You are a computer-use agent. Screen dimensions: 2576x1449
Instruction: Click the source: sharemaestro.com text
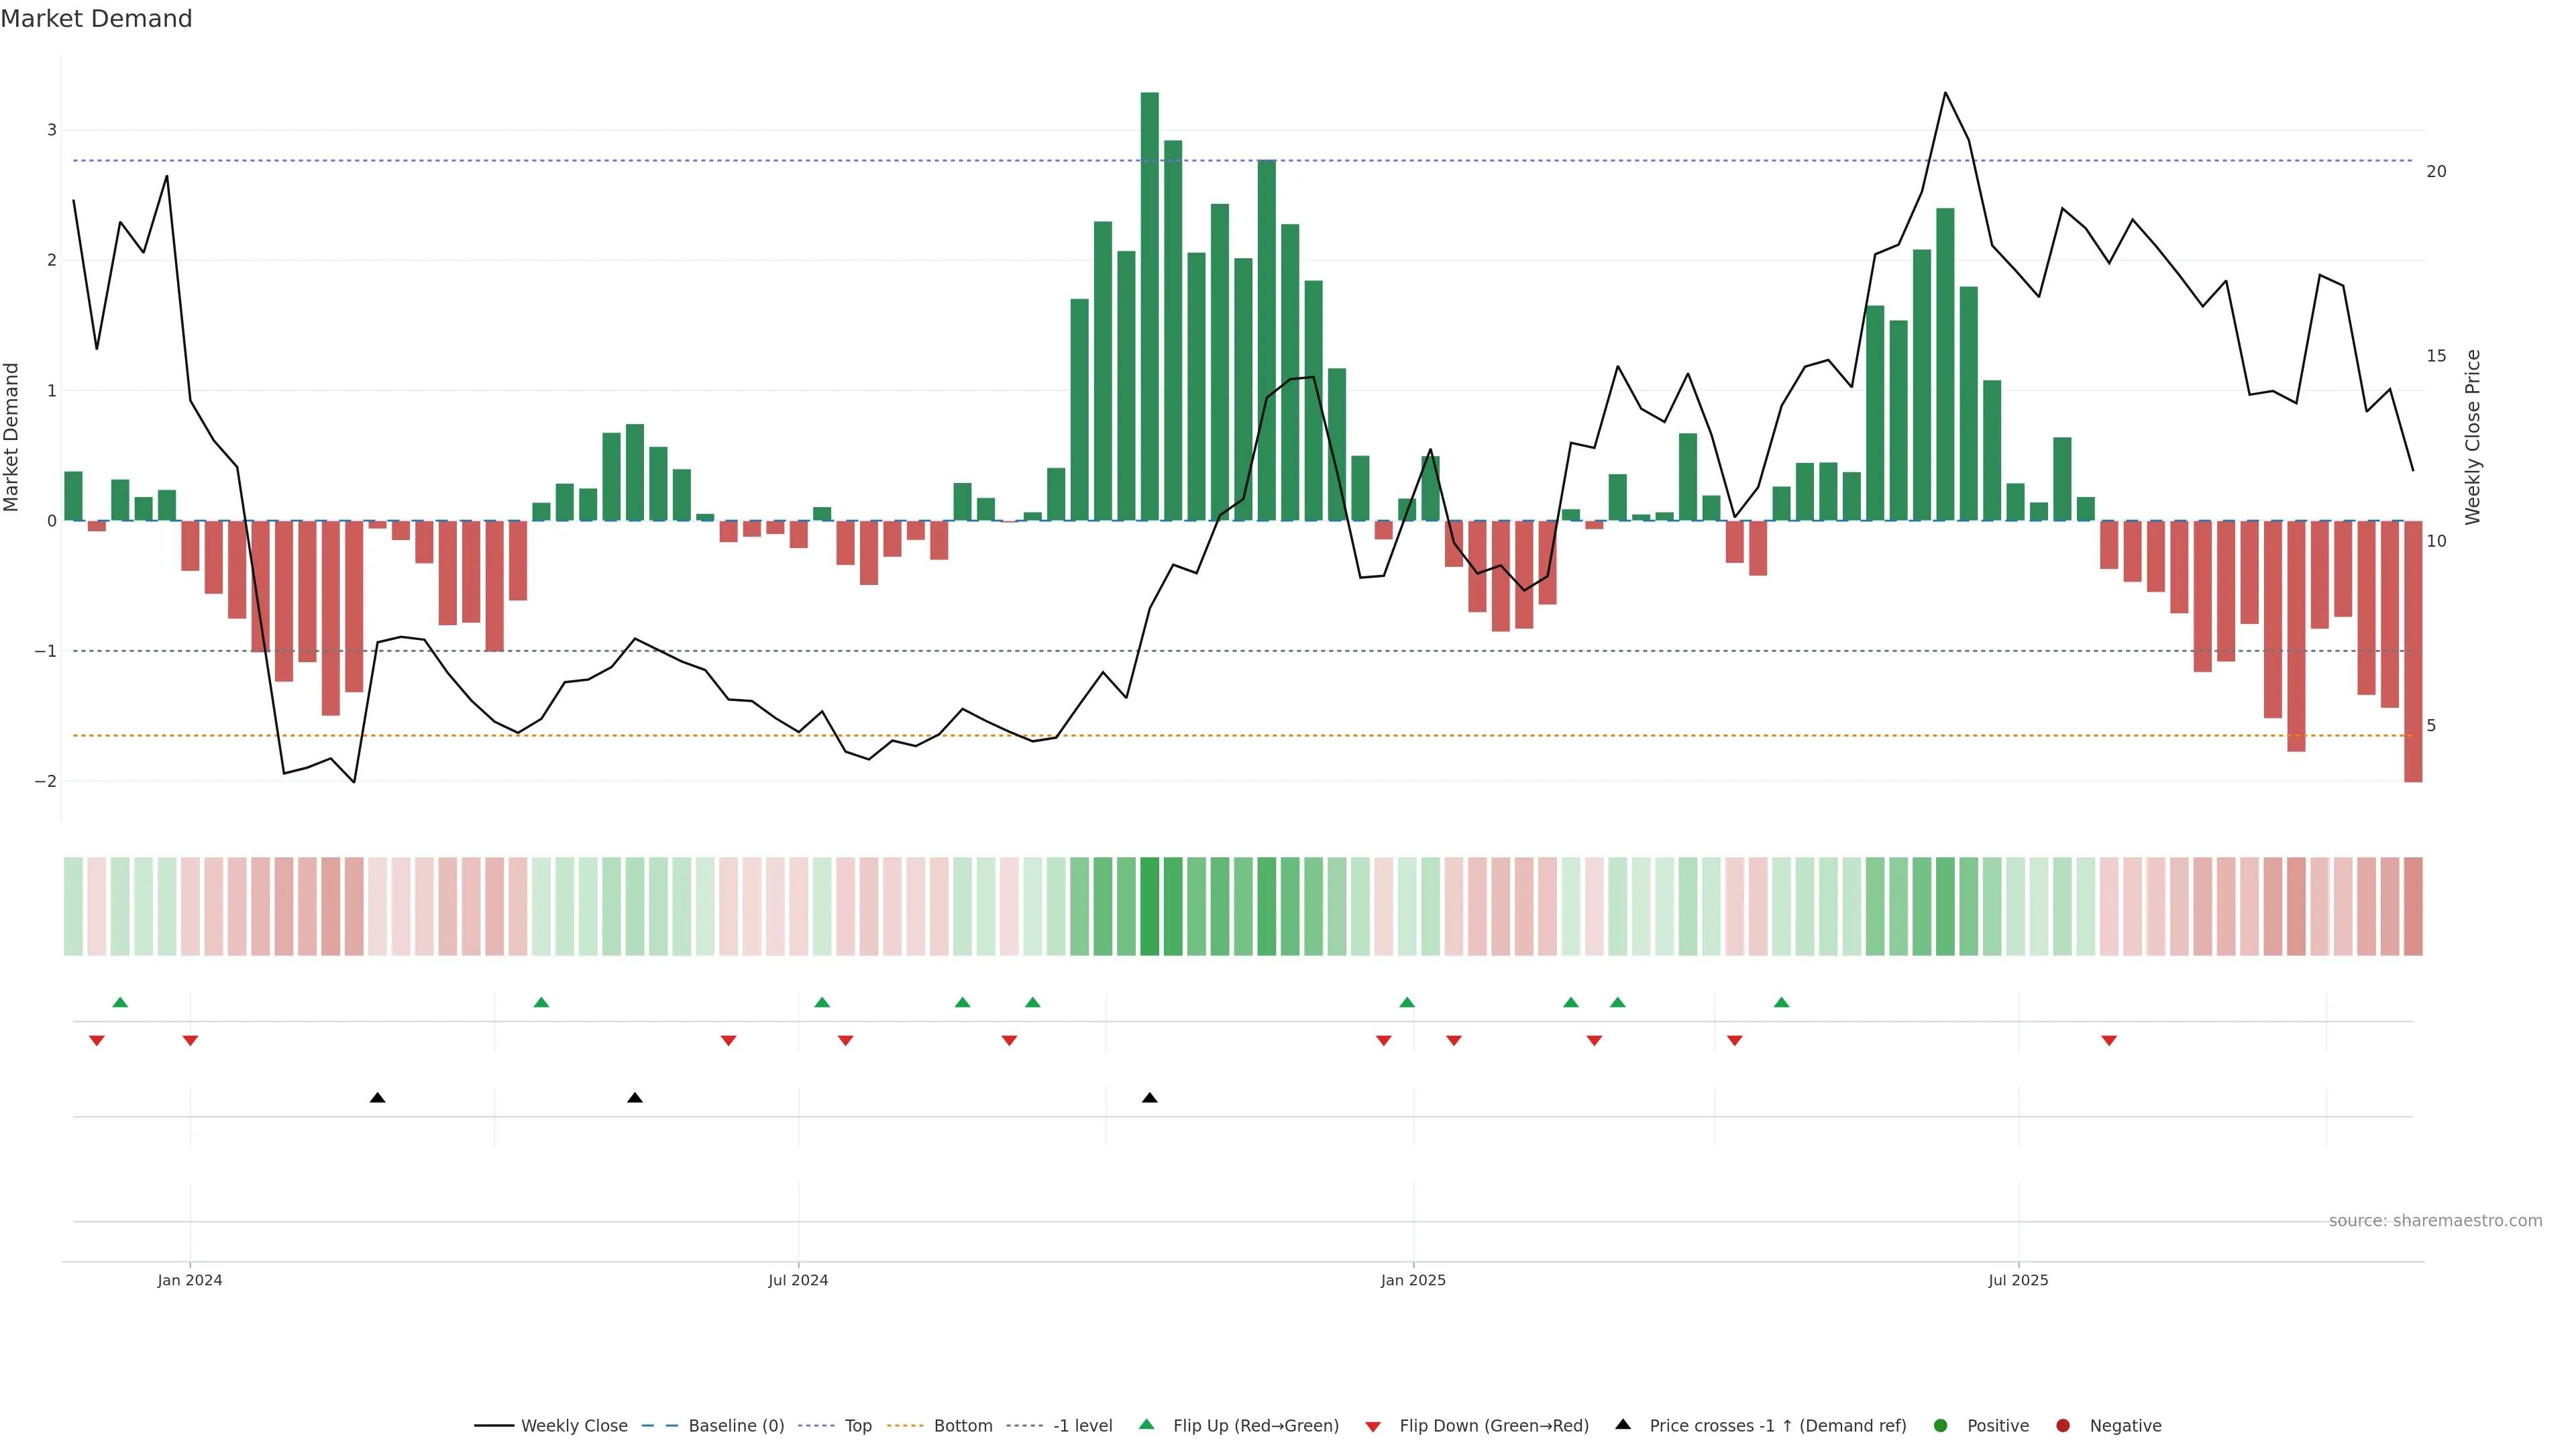2435,1220
